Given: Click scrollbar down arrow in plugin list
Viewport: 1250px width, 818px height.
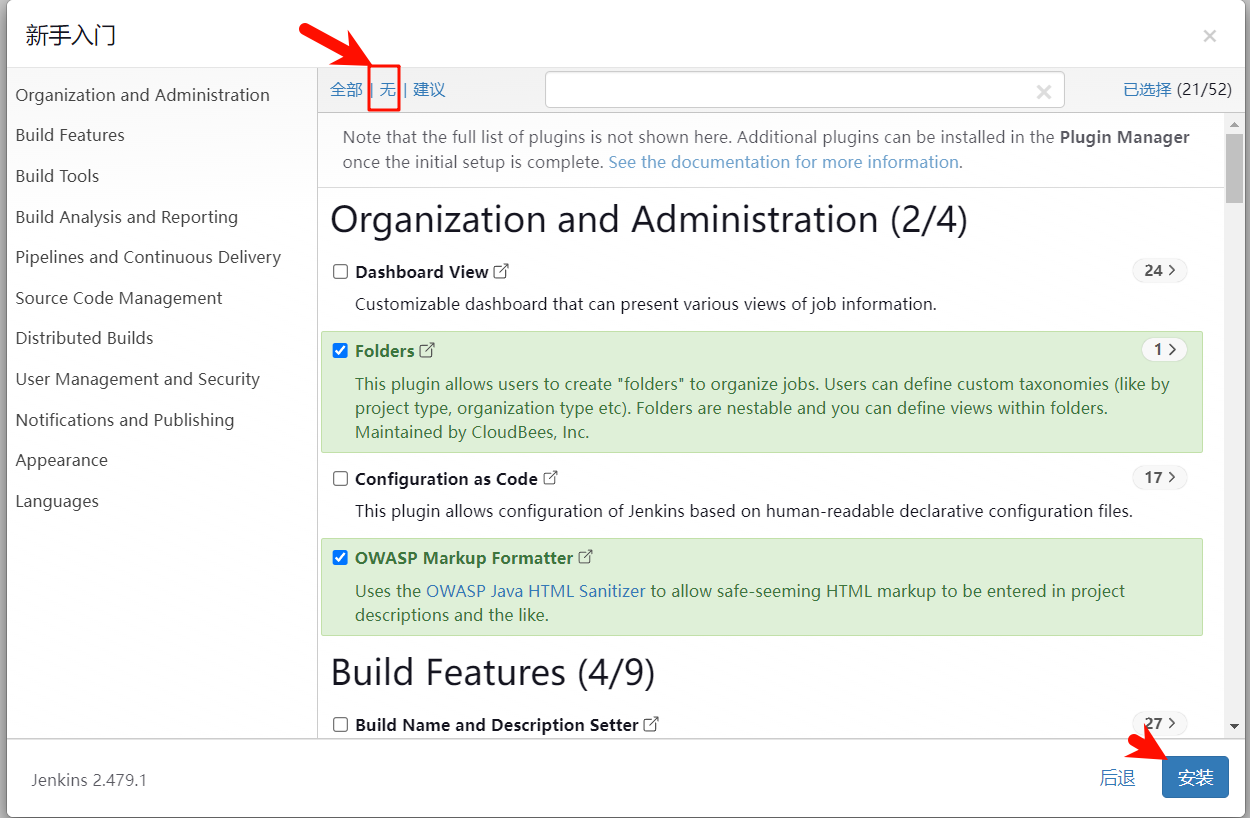Looking at the screenshot, I should [1234, 727].
